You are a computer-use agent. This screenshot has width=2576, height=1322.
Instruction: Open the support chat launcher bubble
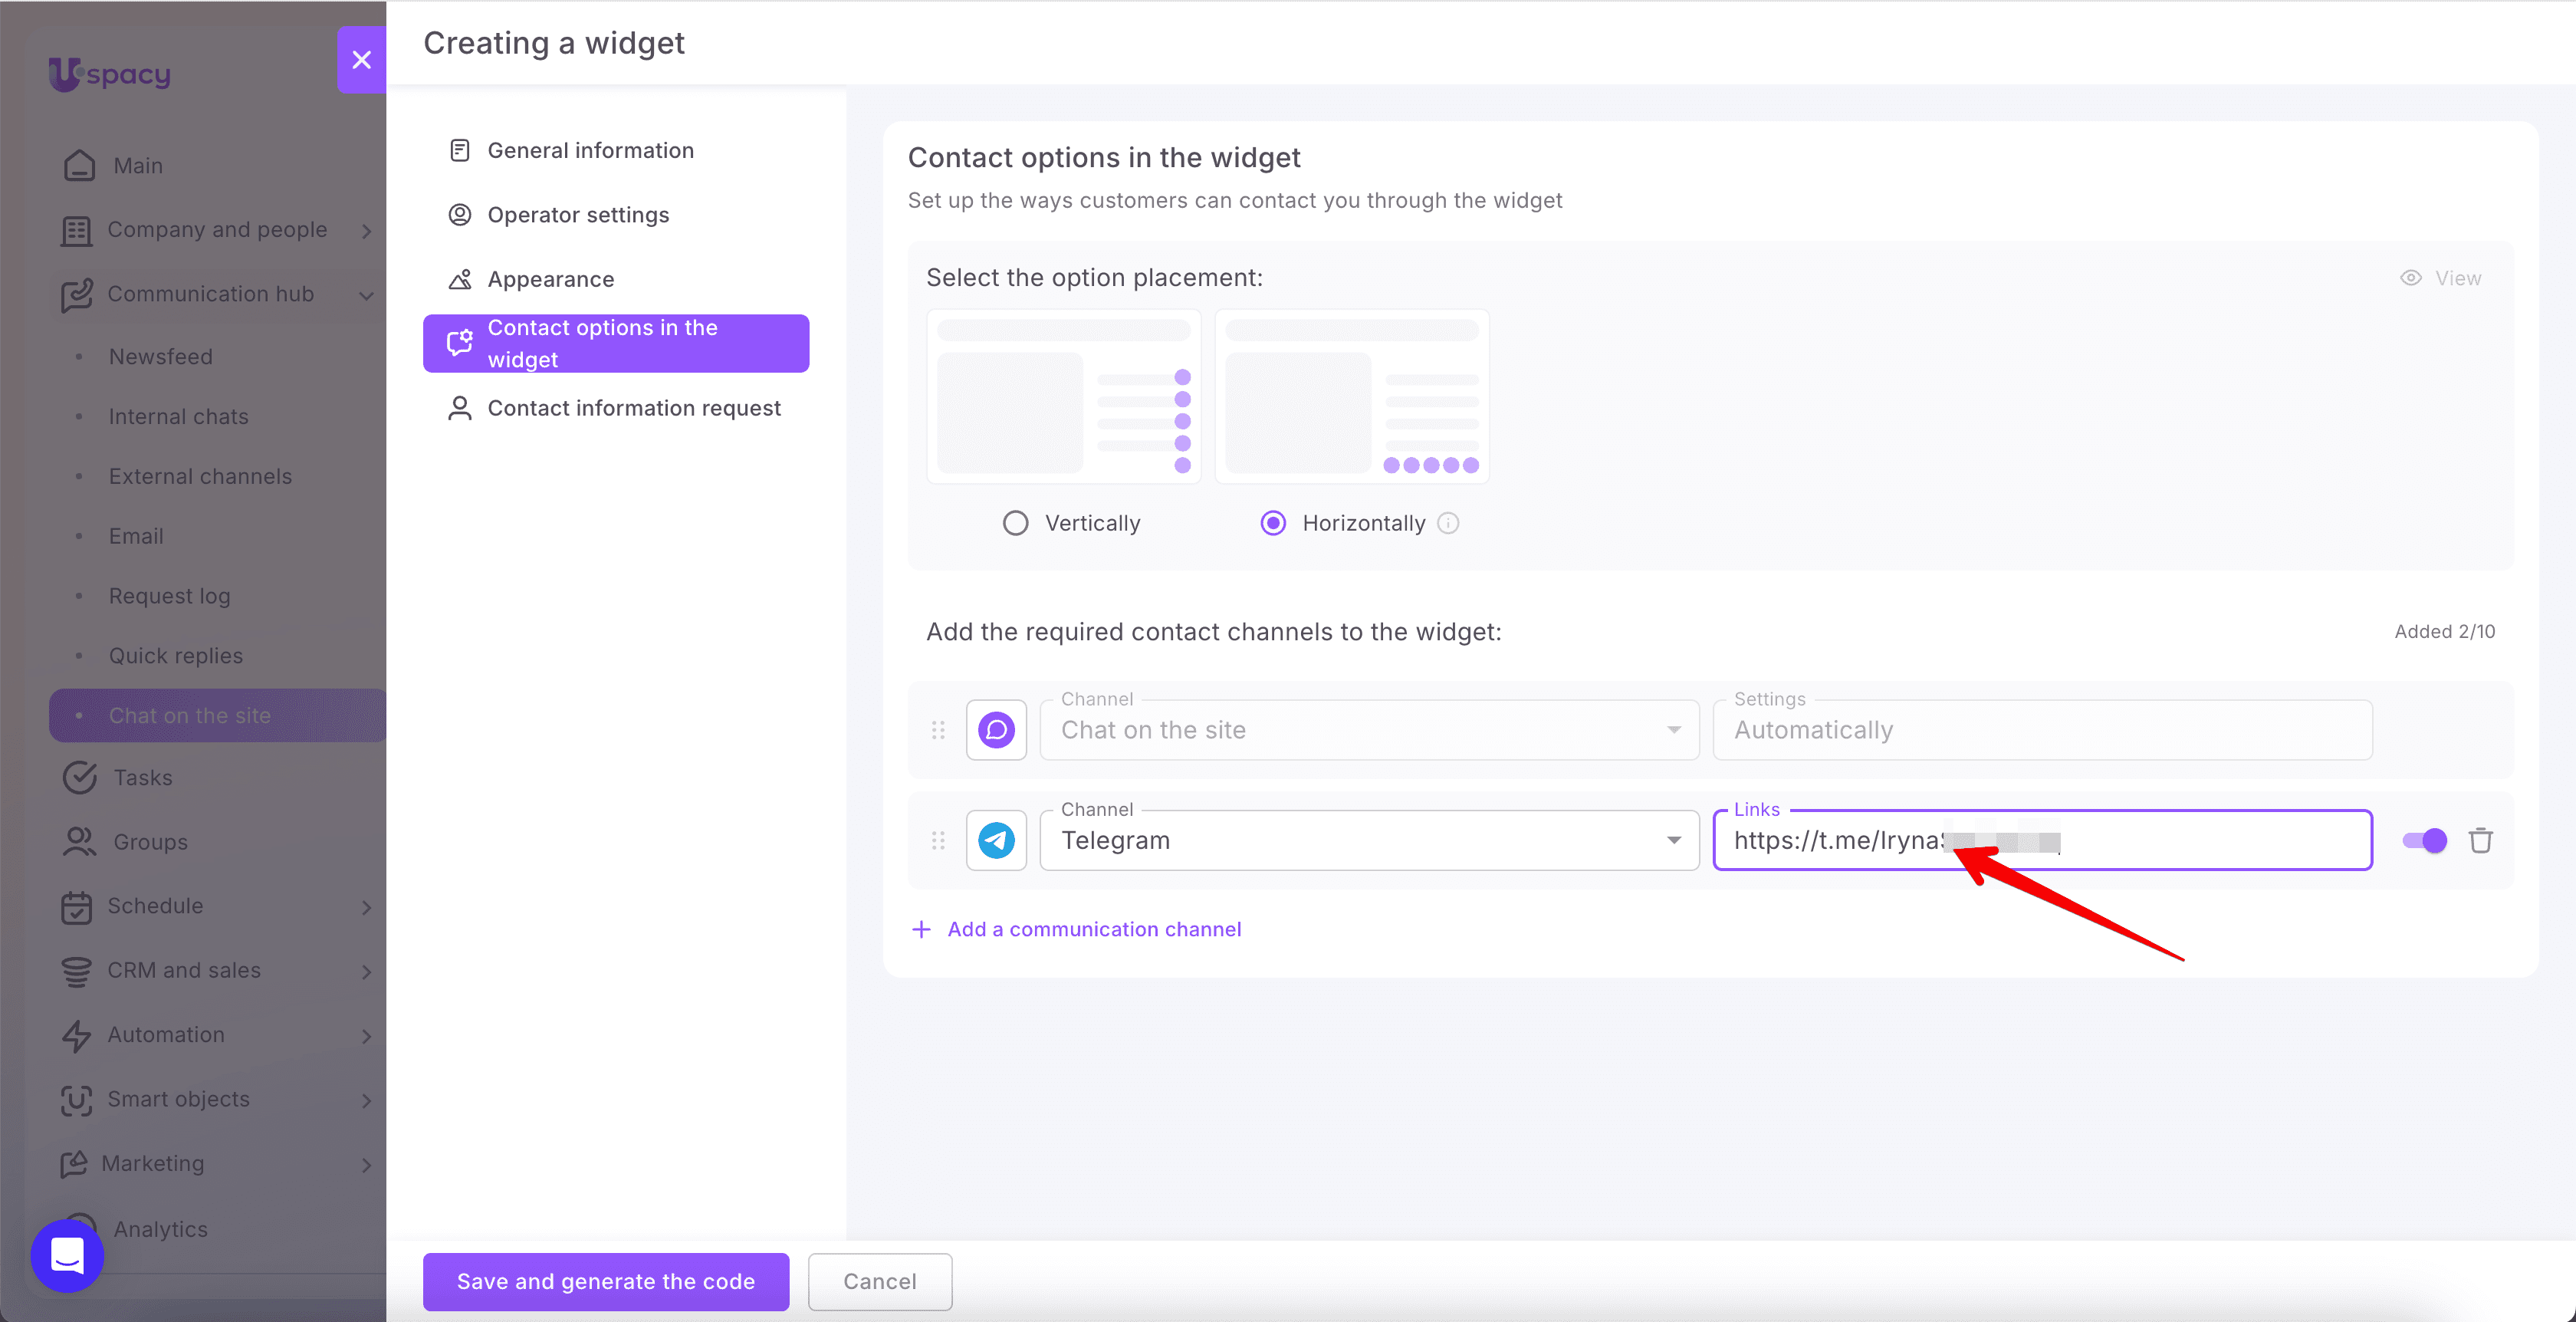click(x=67, y=1255)
